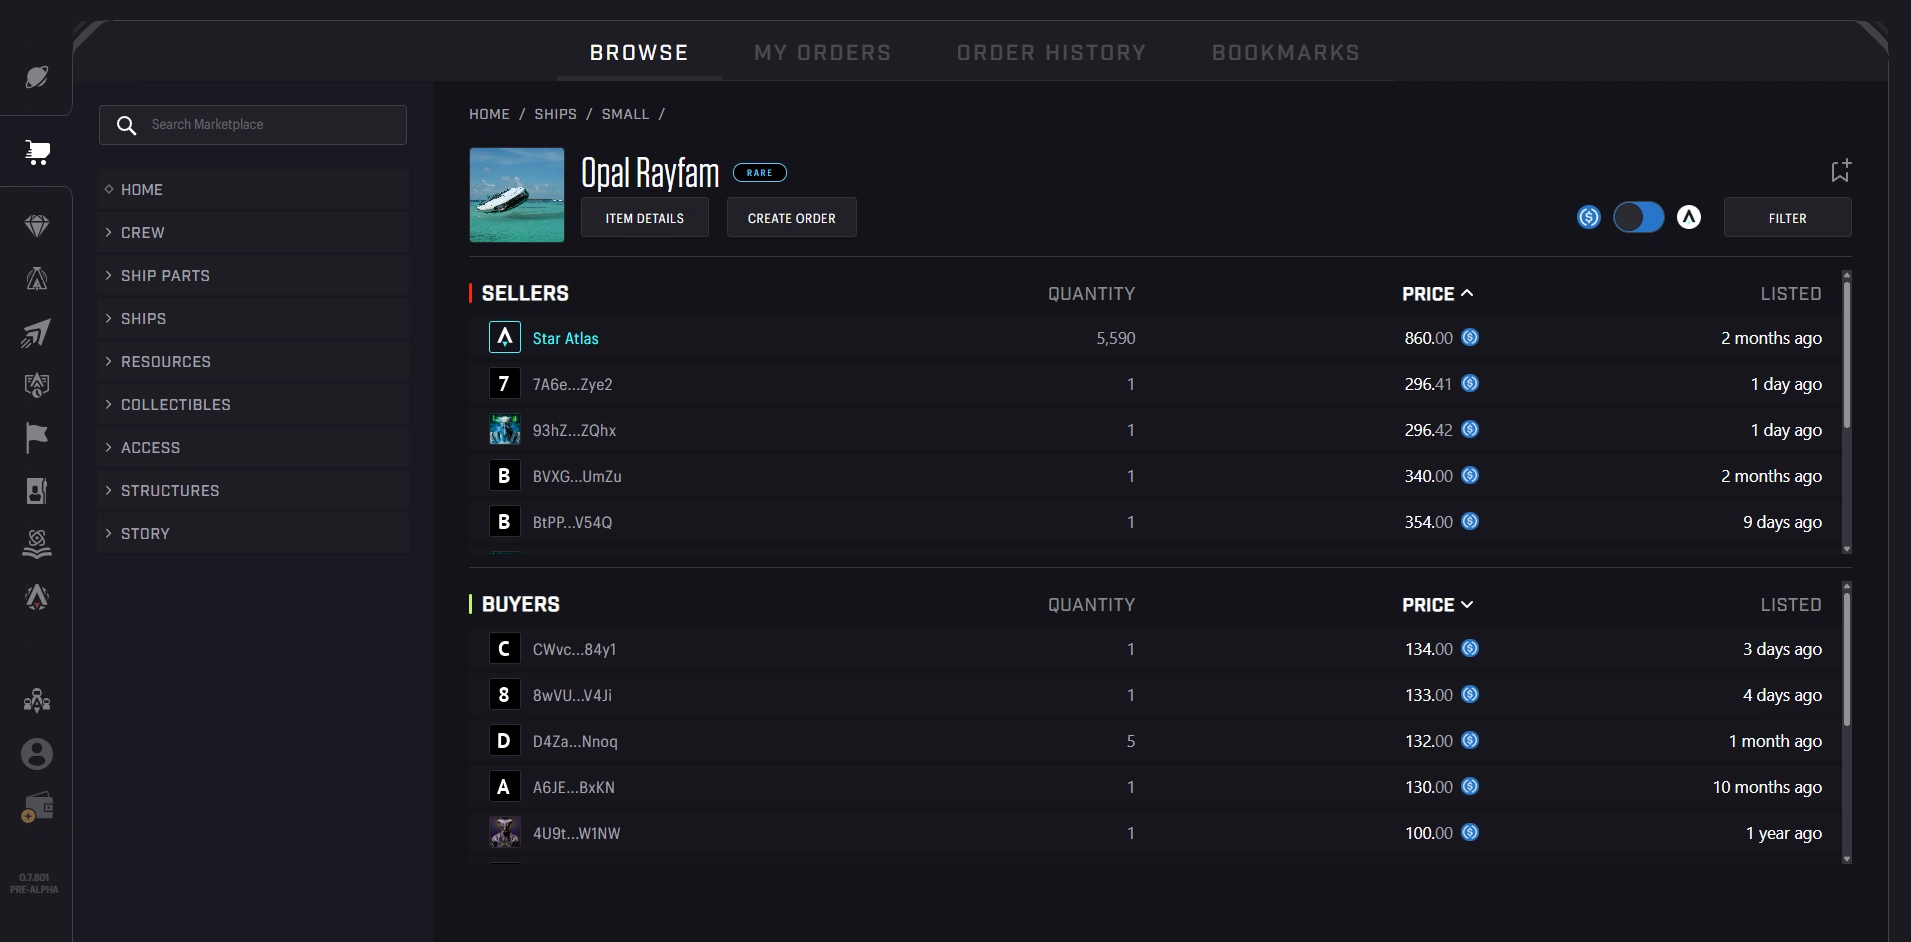Click the wallet icon with plus badge

pyautogui.click(x=37, y=808)
